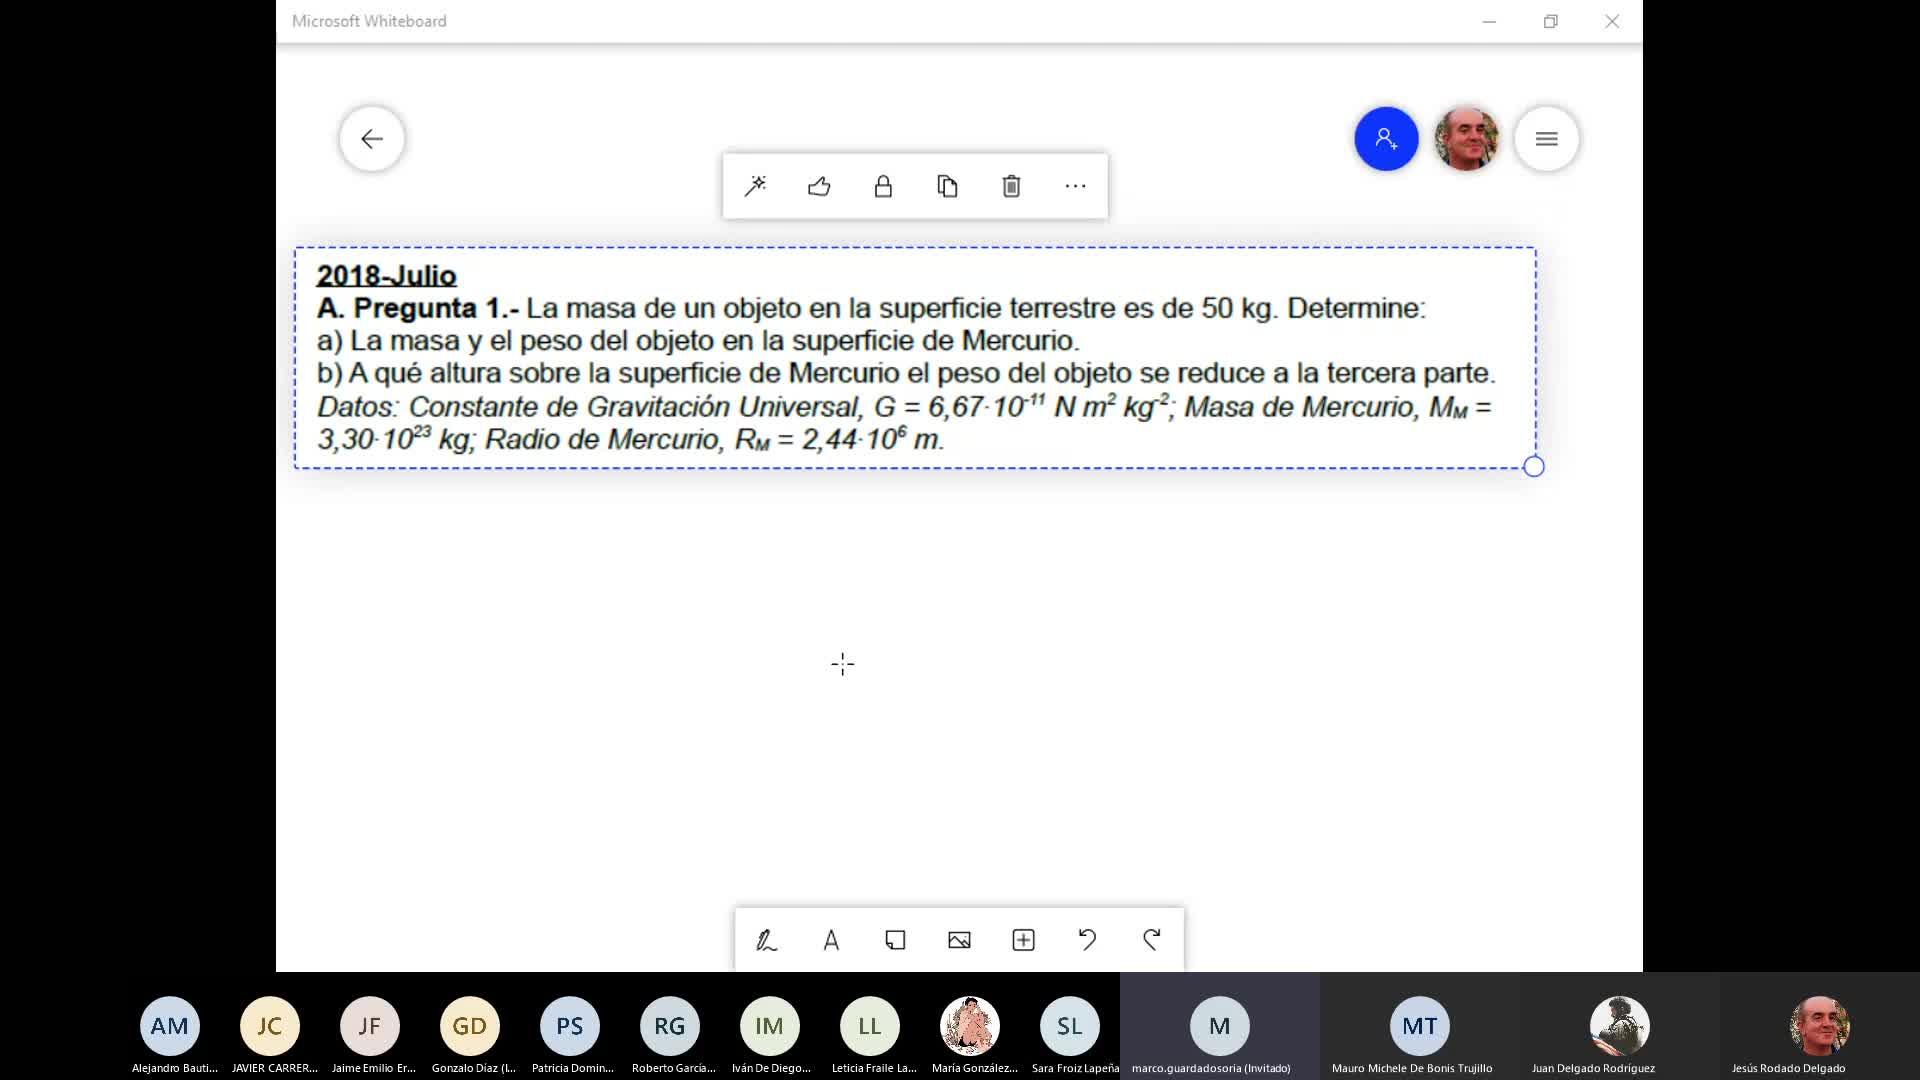This screenshot has width=1920, height=1080.
Task: Select participant Mauro Michele De Bonis Trujillo
Action: coord(1419,1026)
